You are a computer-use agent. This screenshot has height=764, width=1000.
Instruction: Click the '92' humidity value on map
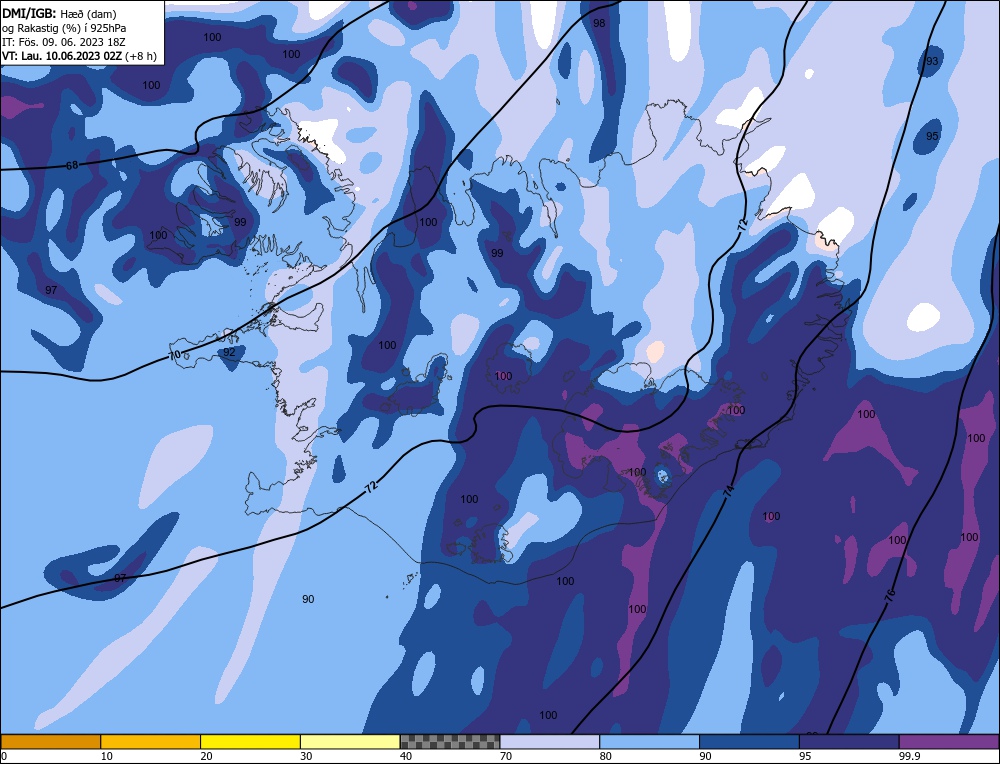pyautogui.click(x=229, y=352)
